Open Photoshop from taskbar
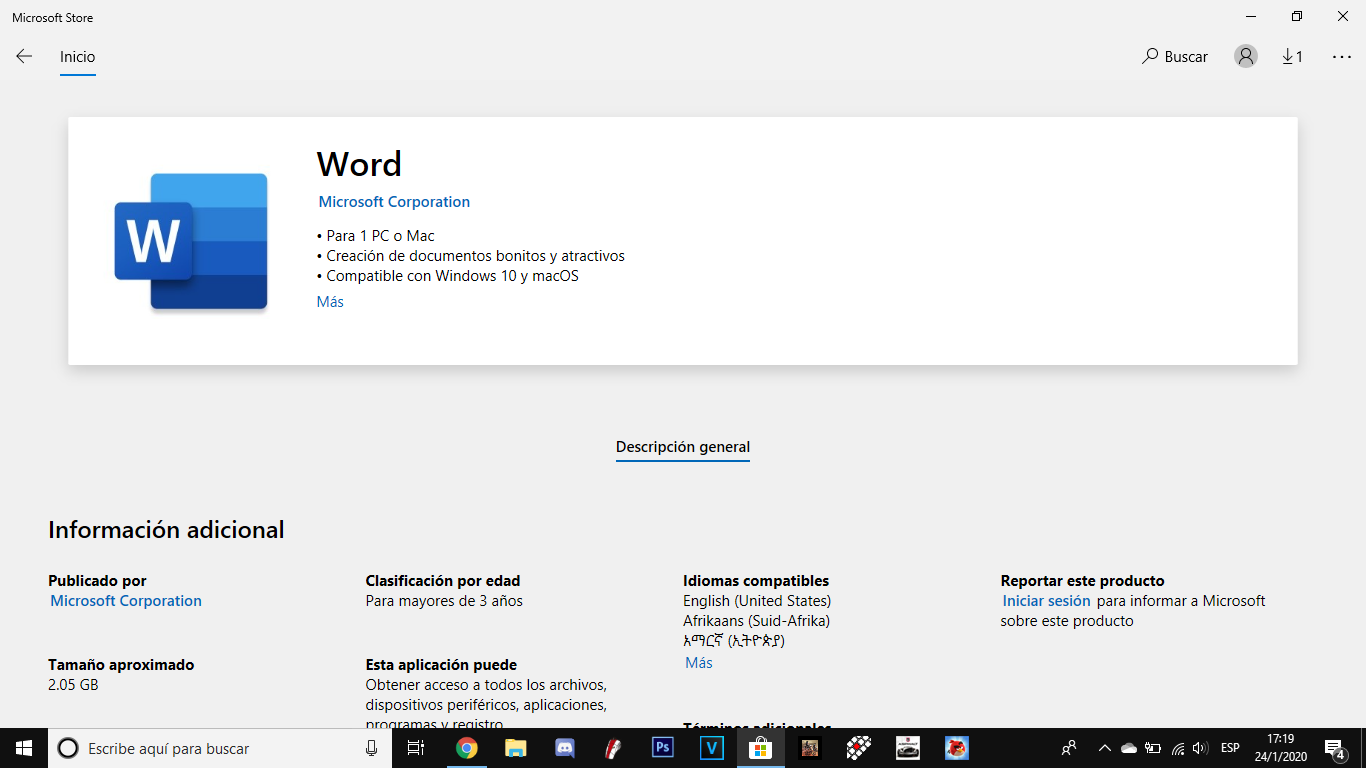The height and width of the screenshot is (768, 1366). pos(662,748)
